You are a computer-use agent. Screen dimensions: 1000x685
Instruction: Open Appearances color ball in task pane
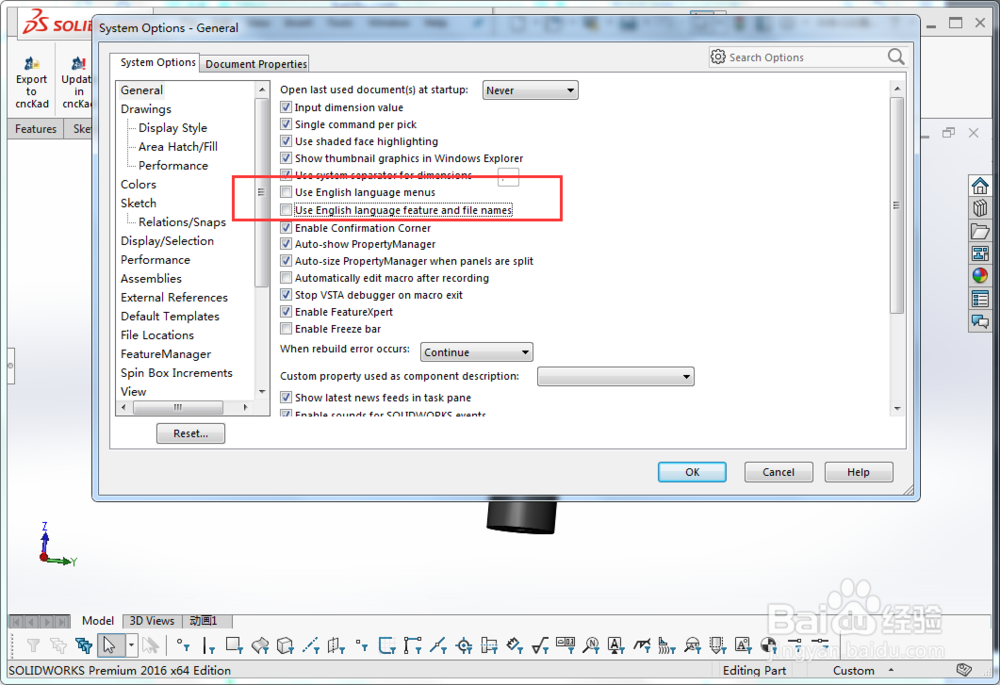980,276
